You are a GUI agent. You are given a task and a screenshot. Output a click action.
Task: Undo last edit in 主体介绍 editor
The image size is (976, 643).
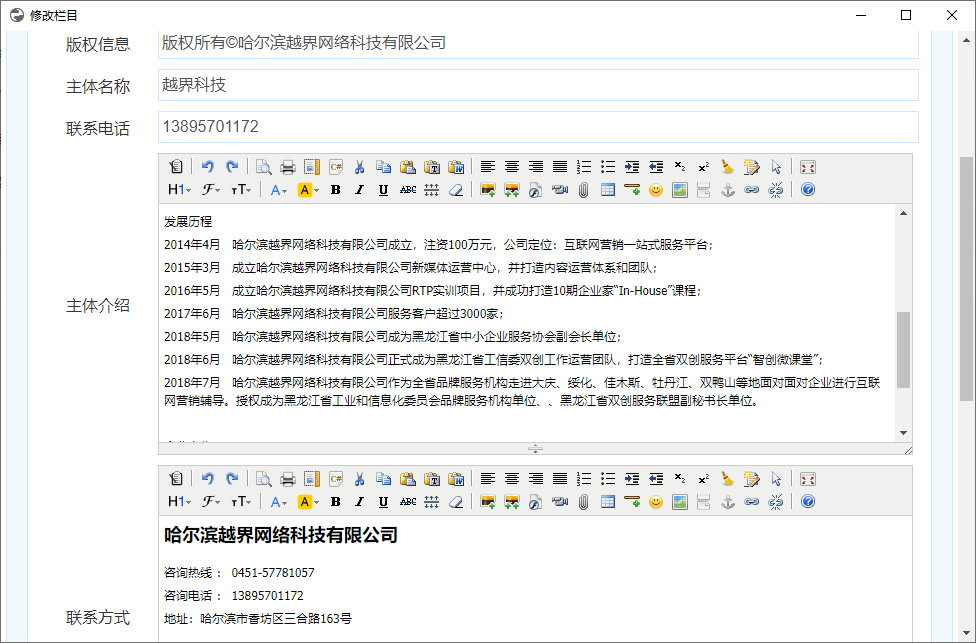(x=208, y=167)
